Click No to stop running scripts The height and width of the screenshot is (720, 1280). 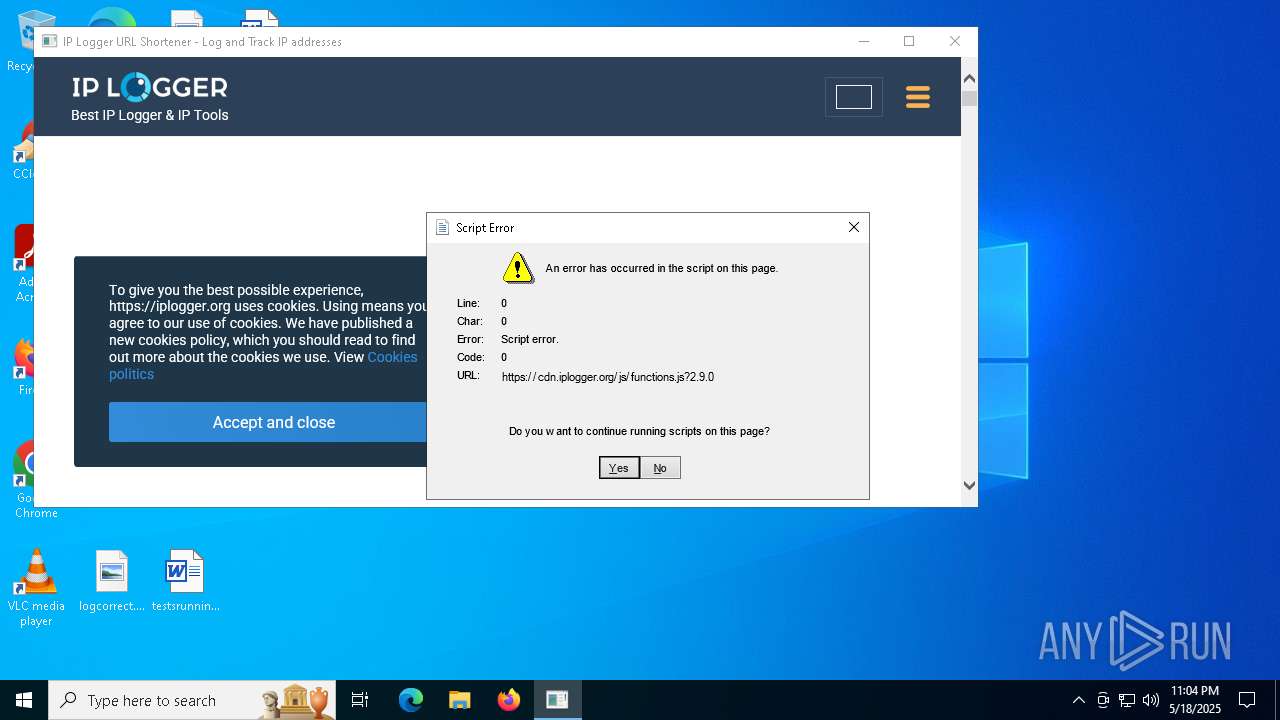point(660,468)
